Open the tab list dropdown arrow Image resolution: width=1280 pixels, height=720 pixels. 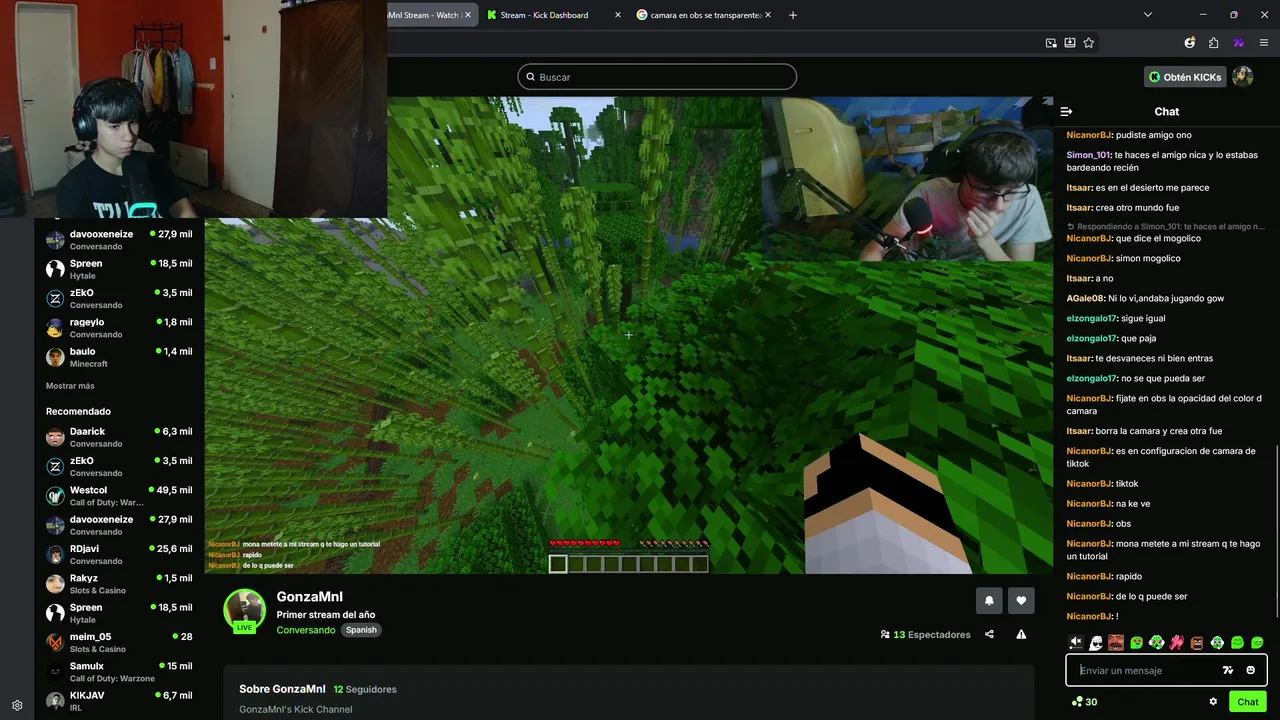tap(1148, 15)
